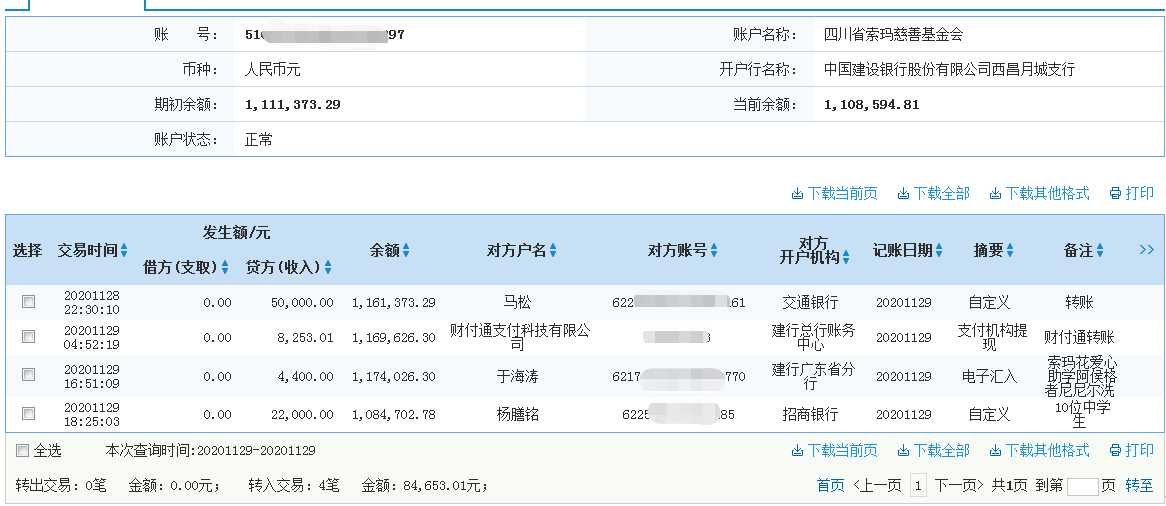Click the page number input field

pos(1082,487)
